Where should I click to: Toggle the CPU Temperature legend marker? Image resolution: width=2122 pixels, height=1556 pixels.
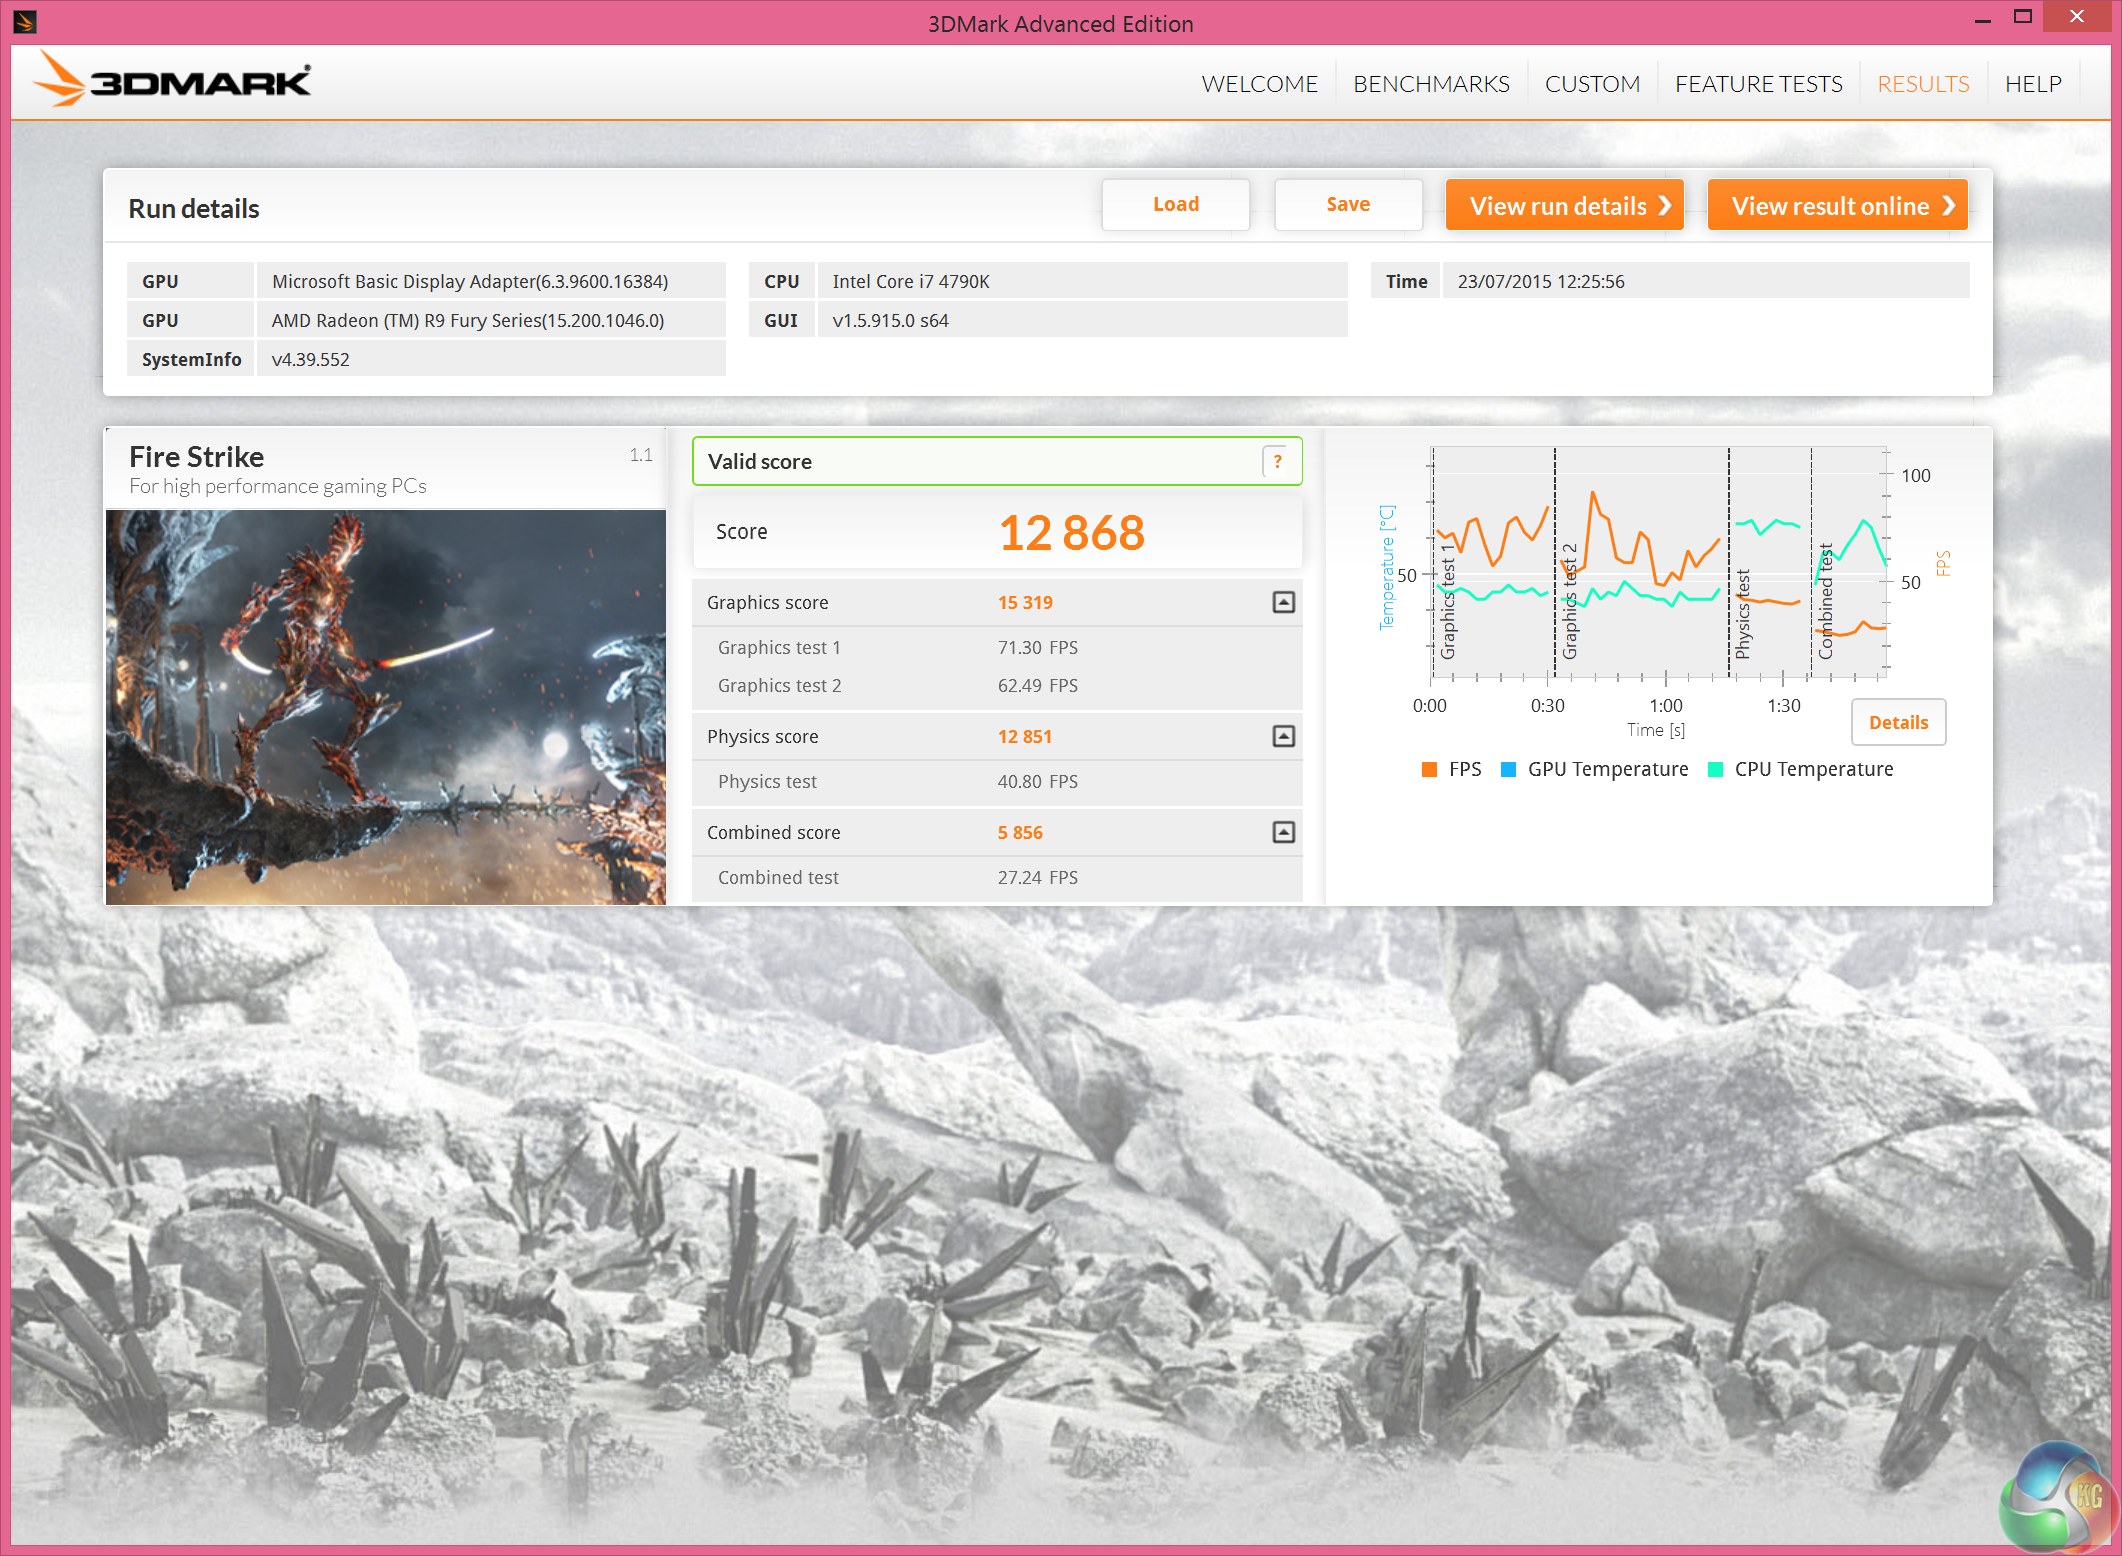(1715, 769)
